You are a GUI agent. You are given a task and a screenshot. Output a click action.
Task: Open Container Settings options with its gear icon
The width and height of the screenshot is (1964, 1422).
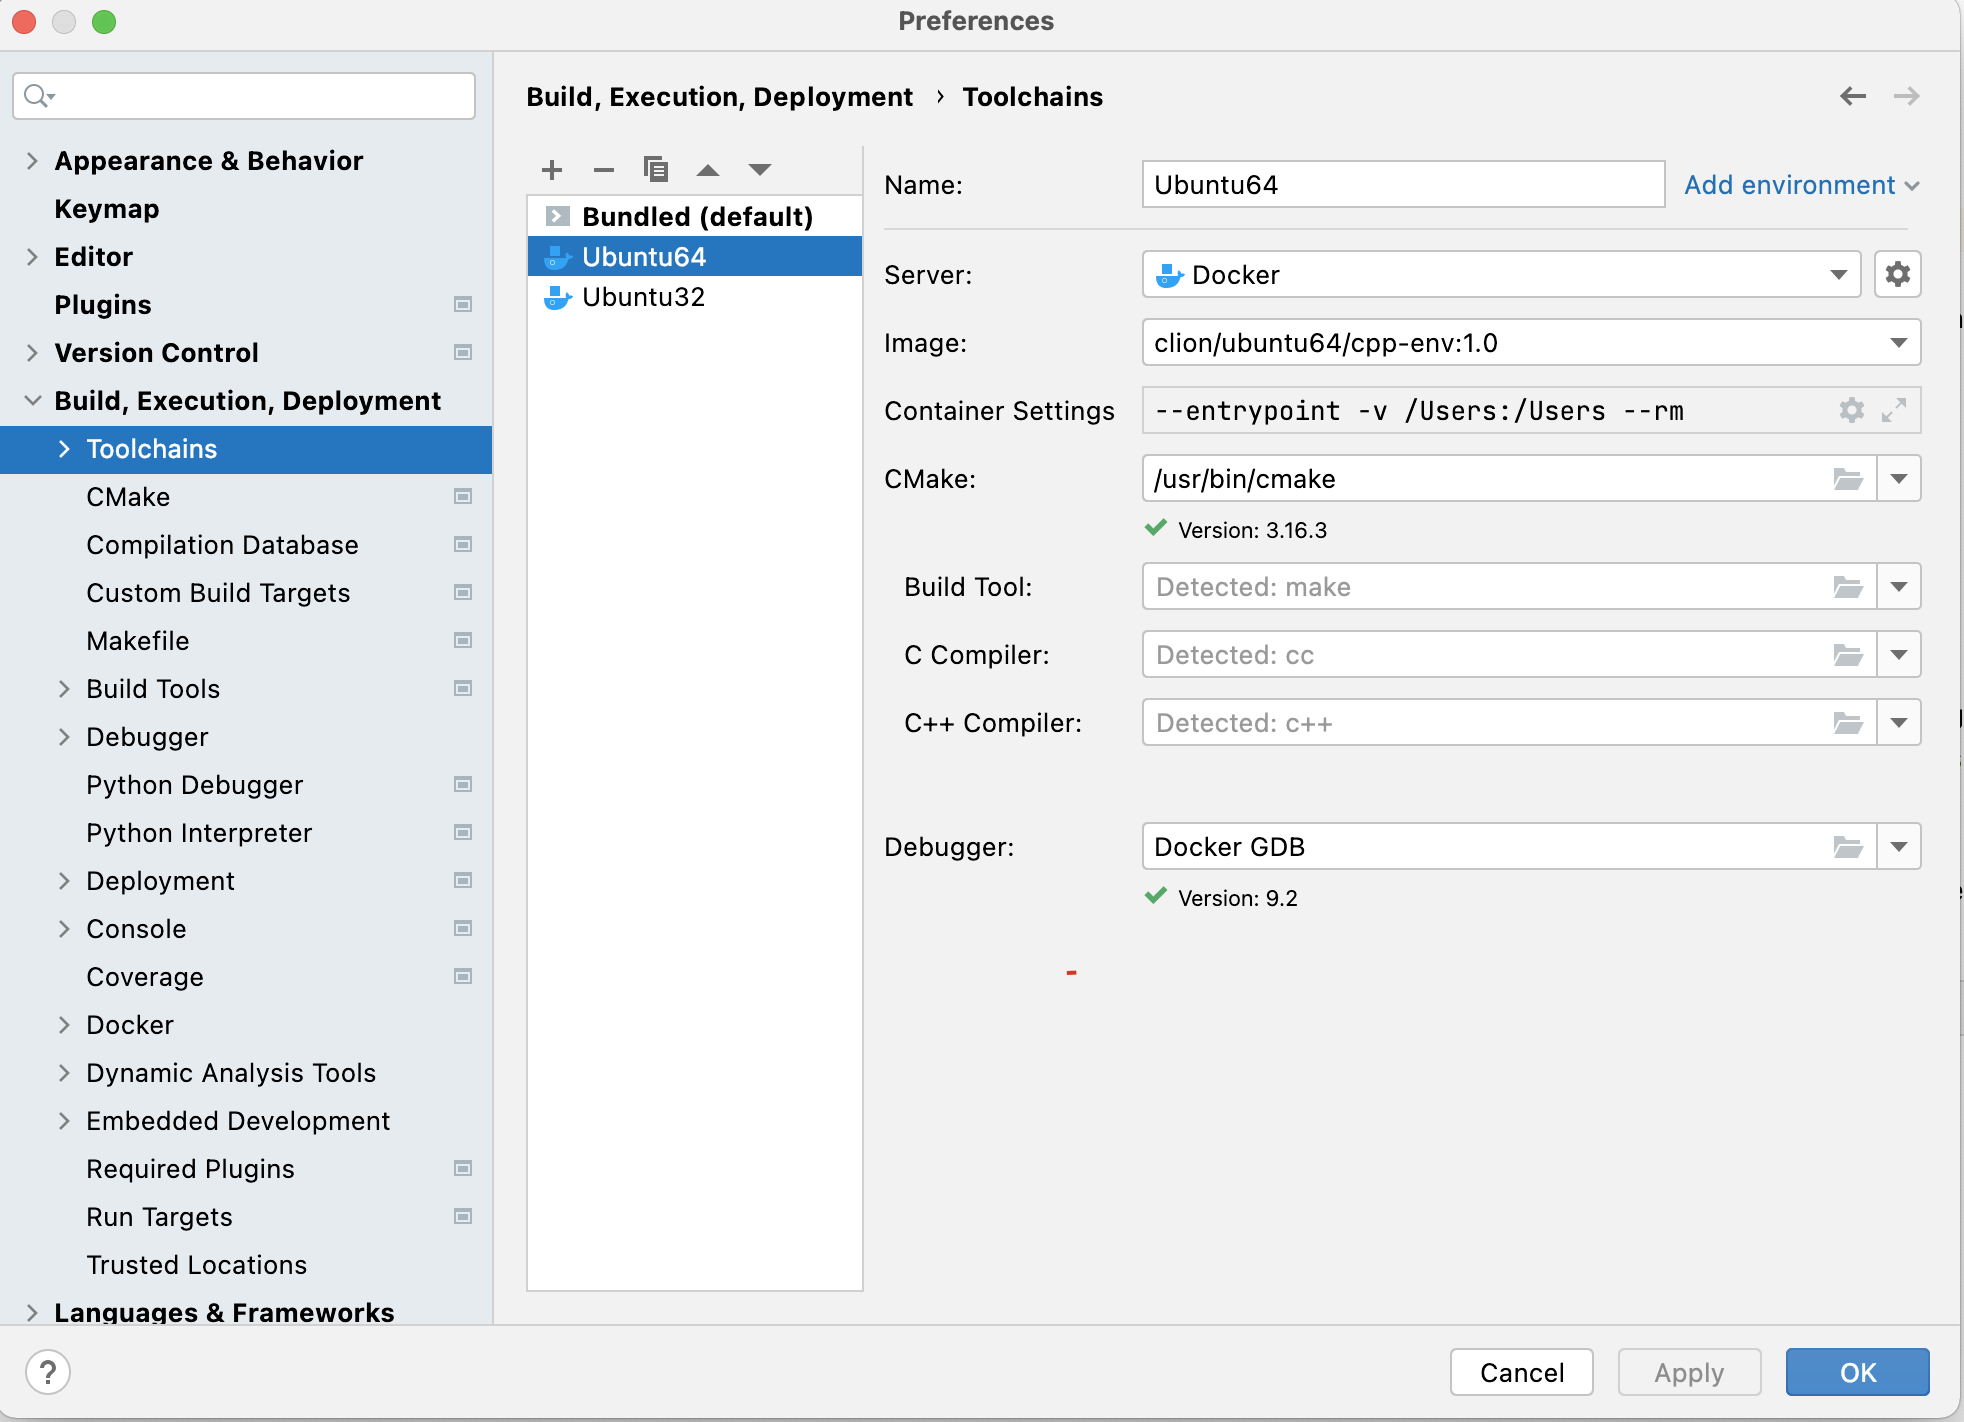click(x=1851, y=410)
